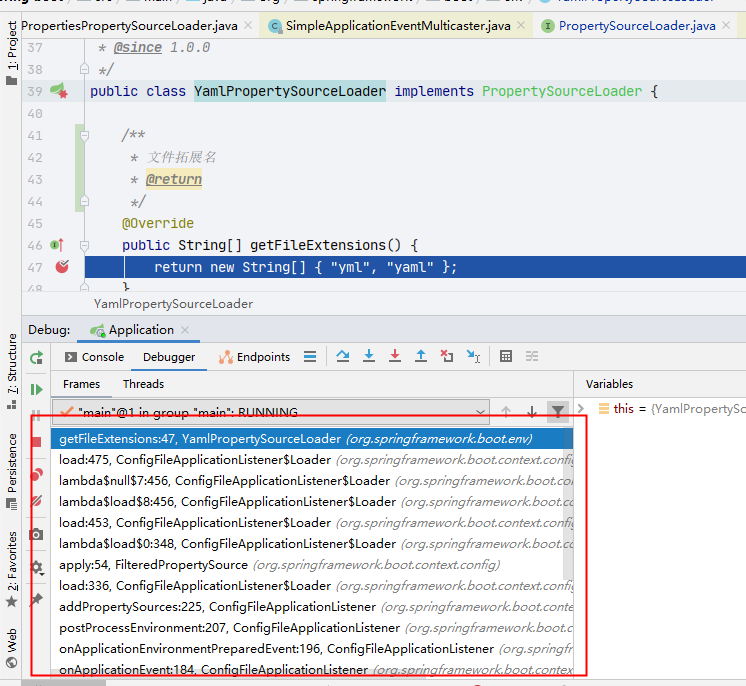Click the Rerun Application debug icon
Viewport: 746px width, 686px height.
click(37, 357)
